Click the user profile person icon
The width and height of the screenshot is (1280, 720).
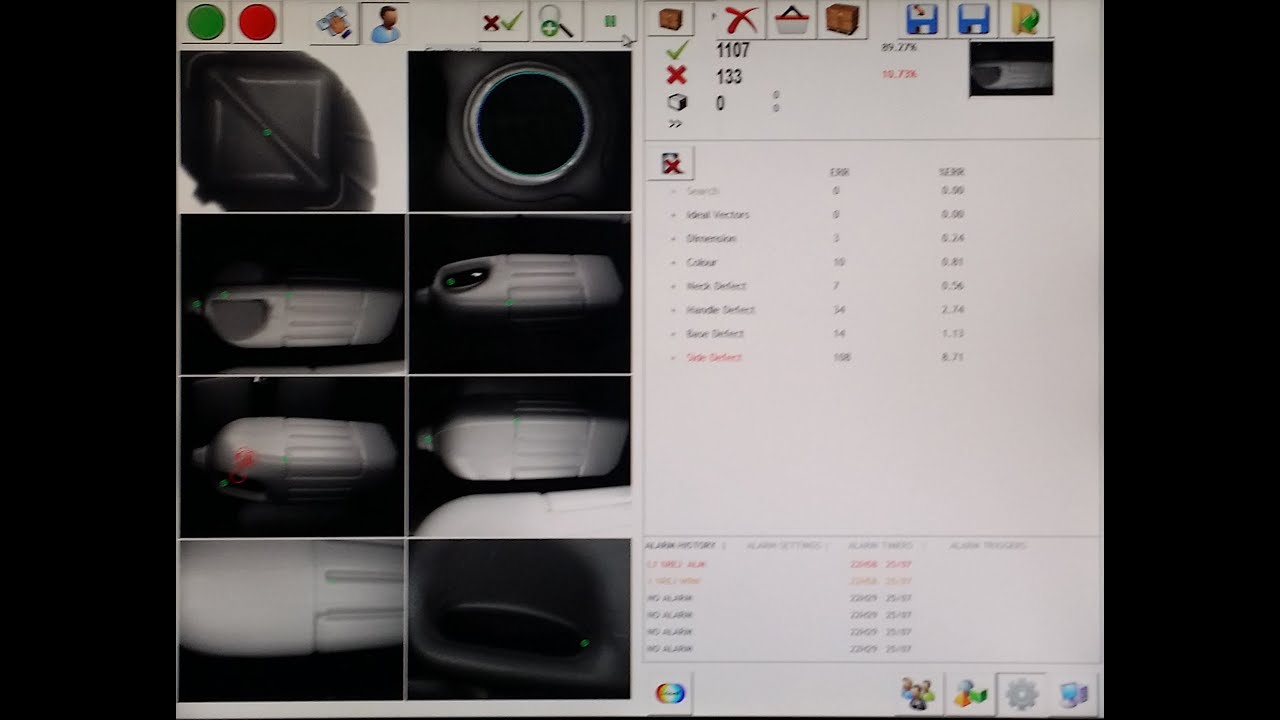click(385, 23)
